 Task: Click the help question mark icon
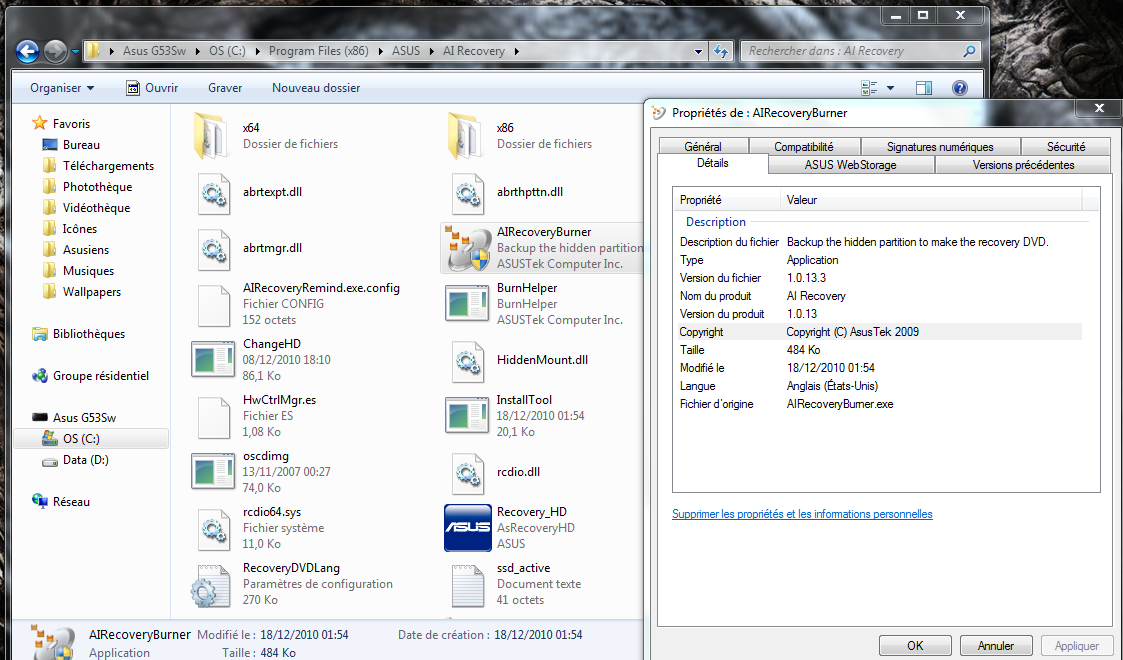pos(960,88)
